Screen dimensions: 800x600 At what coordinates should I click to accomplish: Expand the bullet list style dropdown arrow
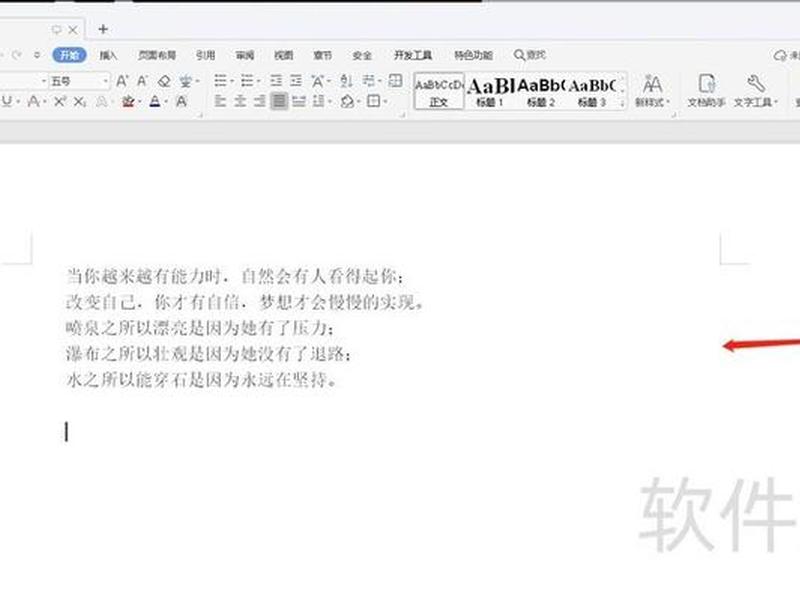(232, 81)
